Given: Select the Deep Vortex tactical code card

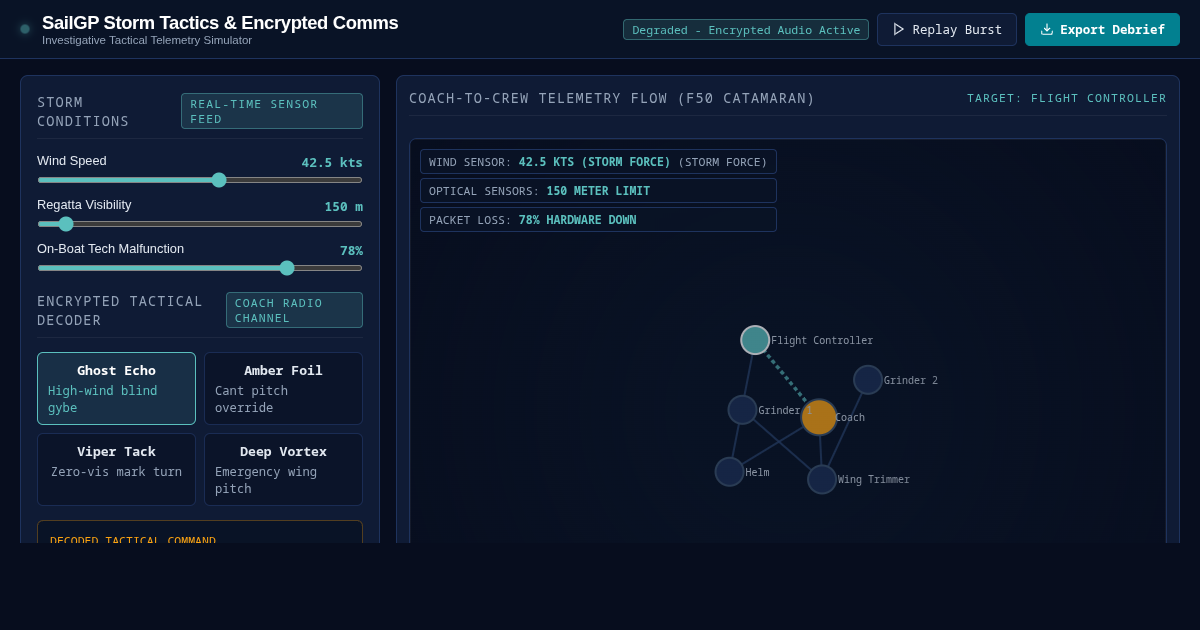Looking at the screenshot, I should [283, 469].
